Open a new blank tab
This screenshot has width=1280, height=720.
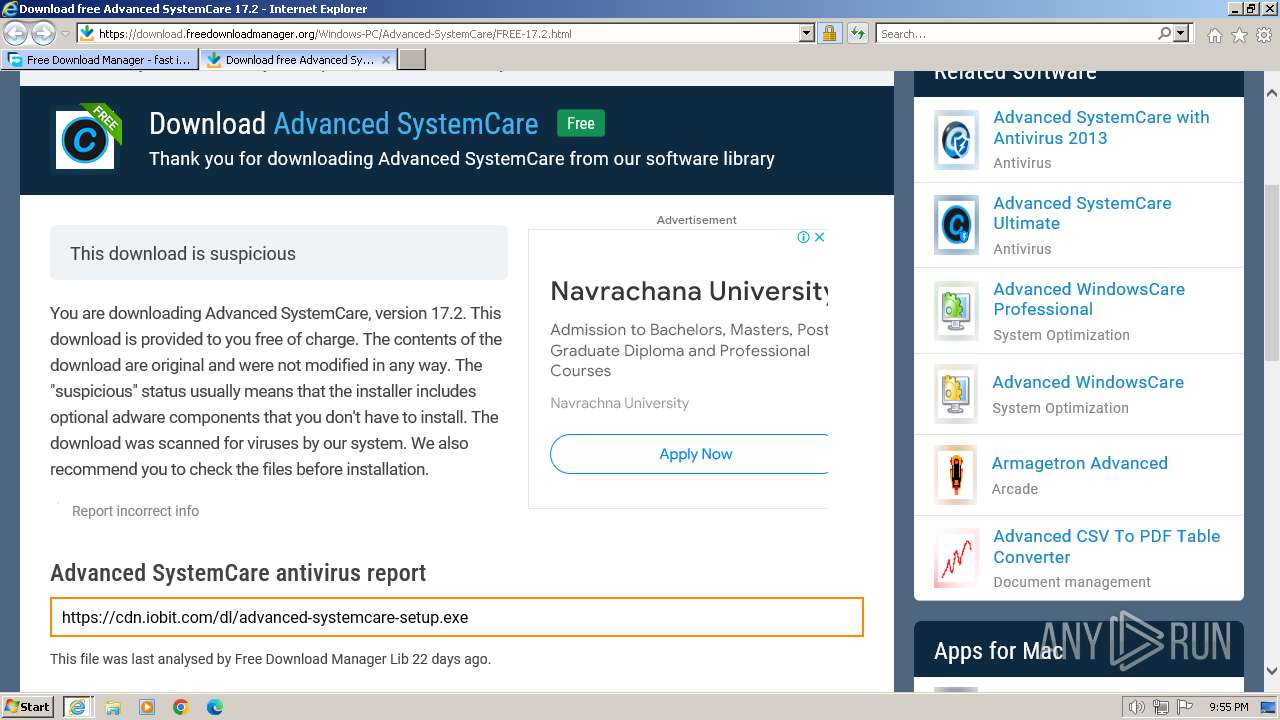412,60
